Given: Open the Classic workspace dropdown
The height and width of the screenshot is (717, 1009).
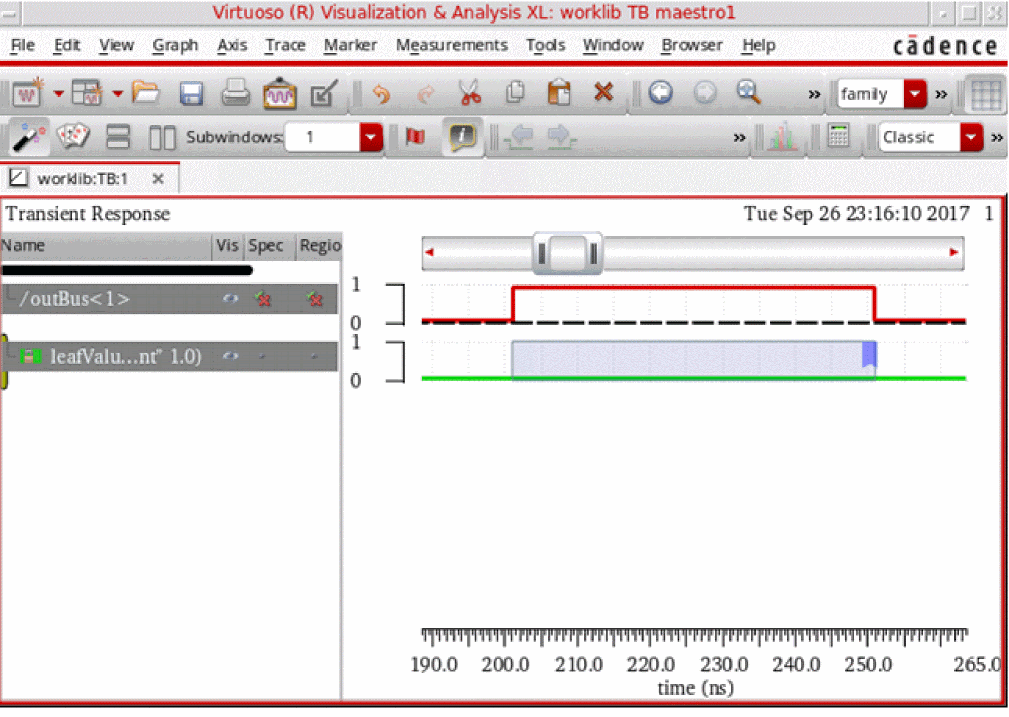Looking at the screenshot, I should [x=973, y=137].
